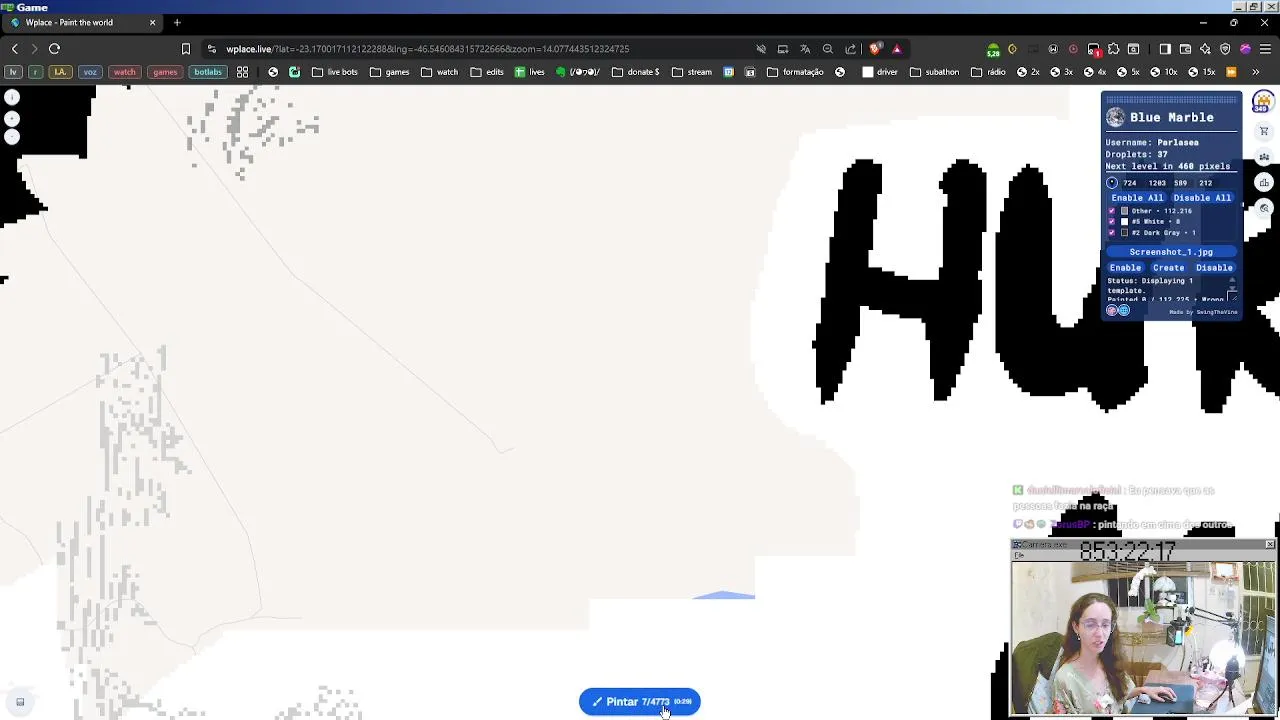Click the Brave Shields lion icon
Image resolution: width=1280 pixels, height=720 pixels.
(x=876, y=49)
